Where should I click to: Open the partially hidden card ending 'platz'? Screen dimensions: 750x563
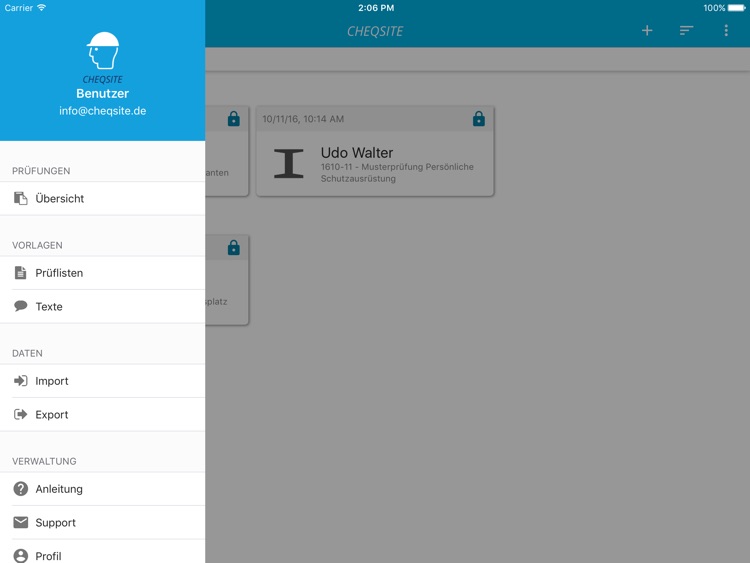click(x=227, y=280)
